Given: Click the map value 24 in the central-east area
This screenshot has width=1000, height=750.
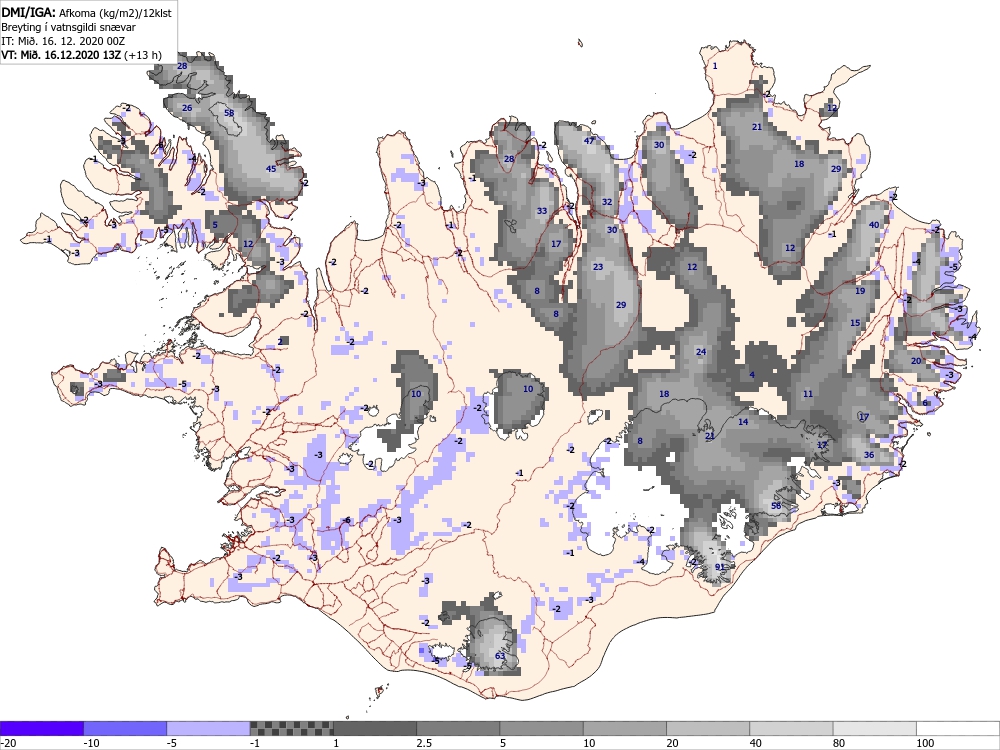Looking at the screenshot, I should click(701, 351).
